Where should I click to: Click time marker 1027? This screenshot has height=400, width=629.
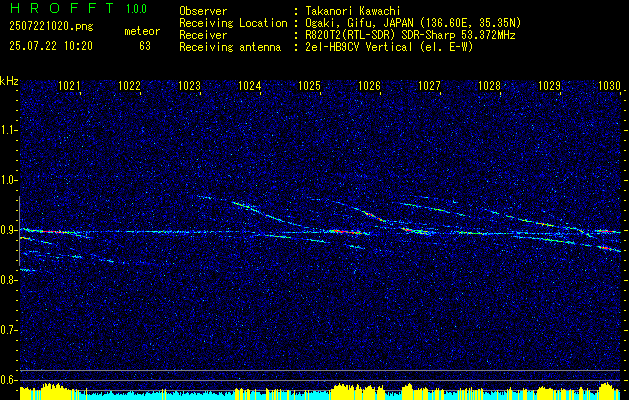pyautogui.click(x=430, y=85)
